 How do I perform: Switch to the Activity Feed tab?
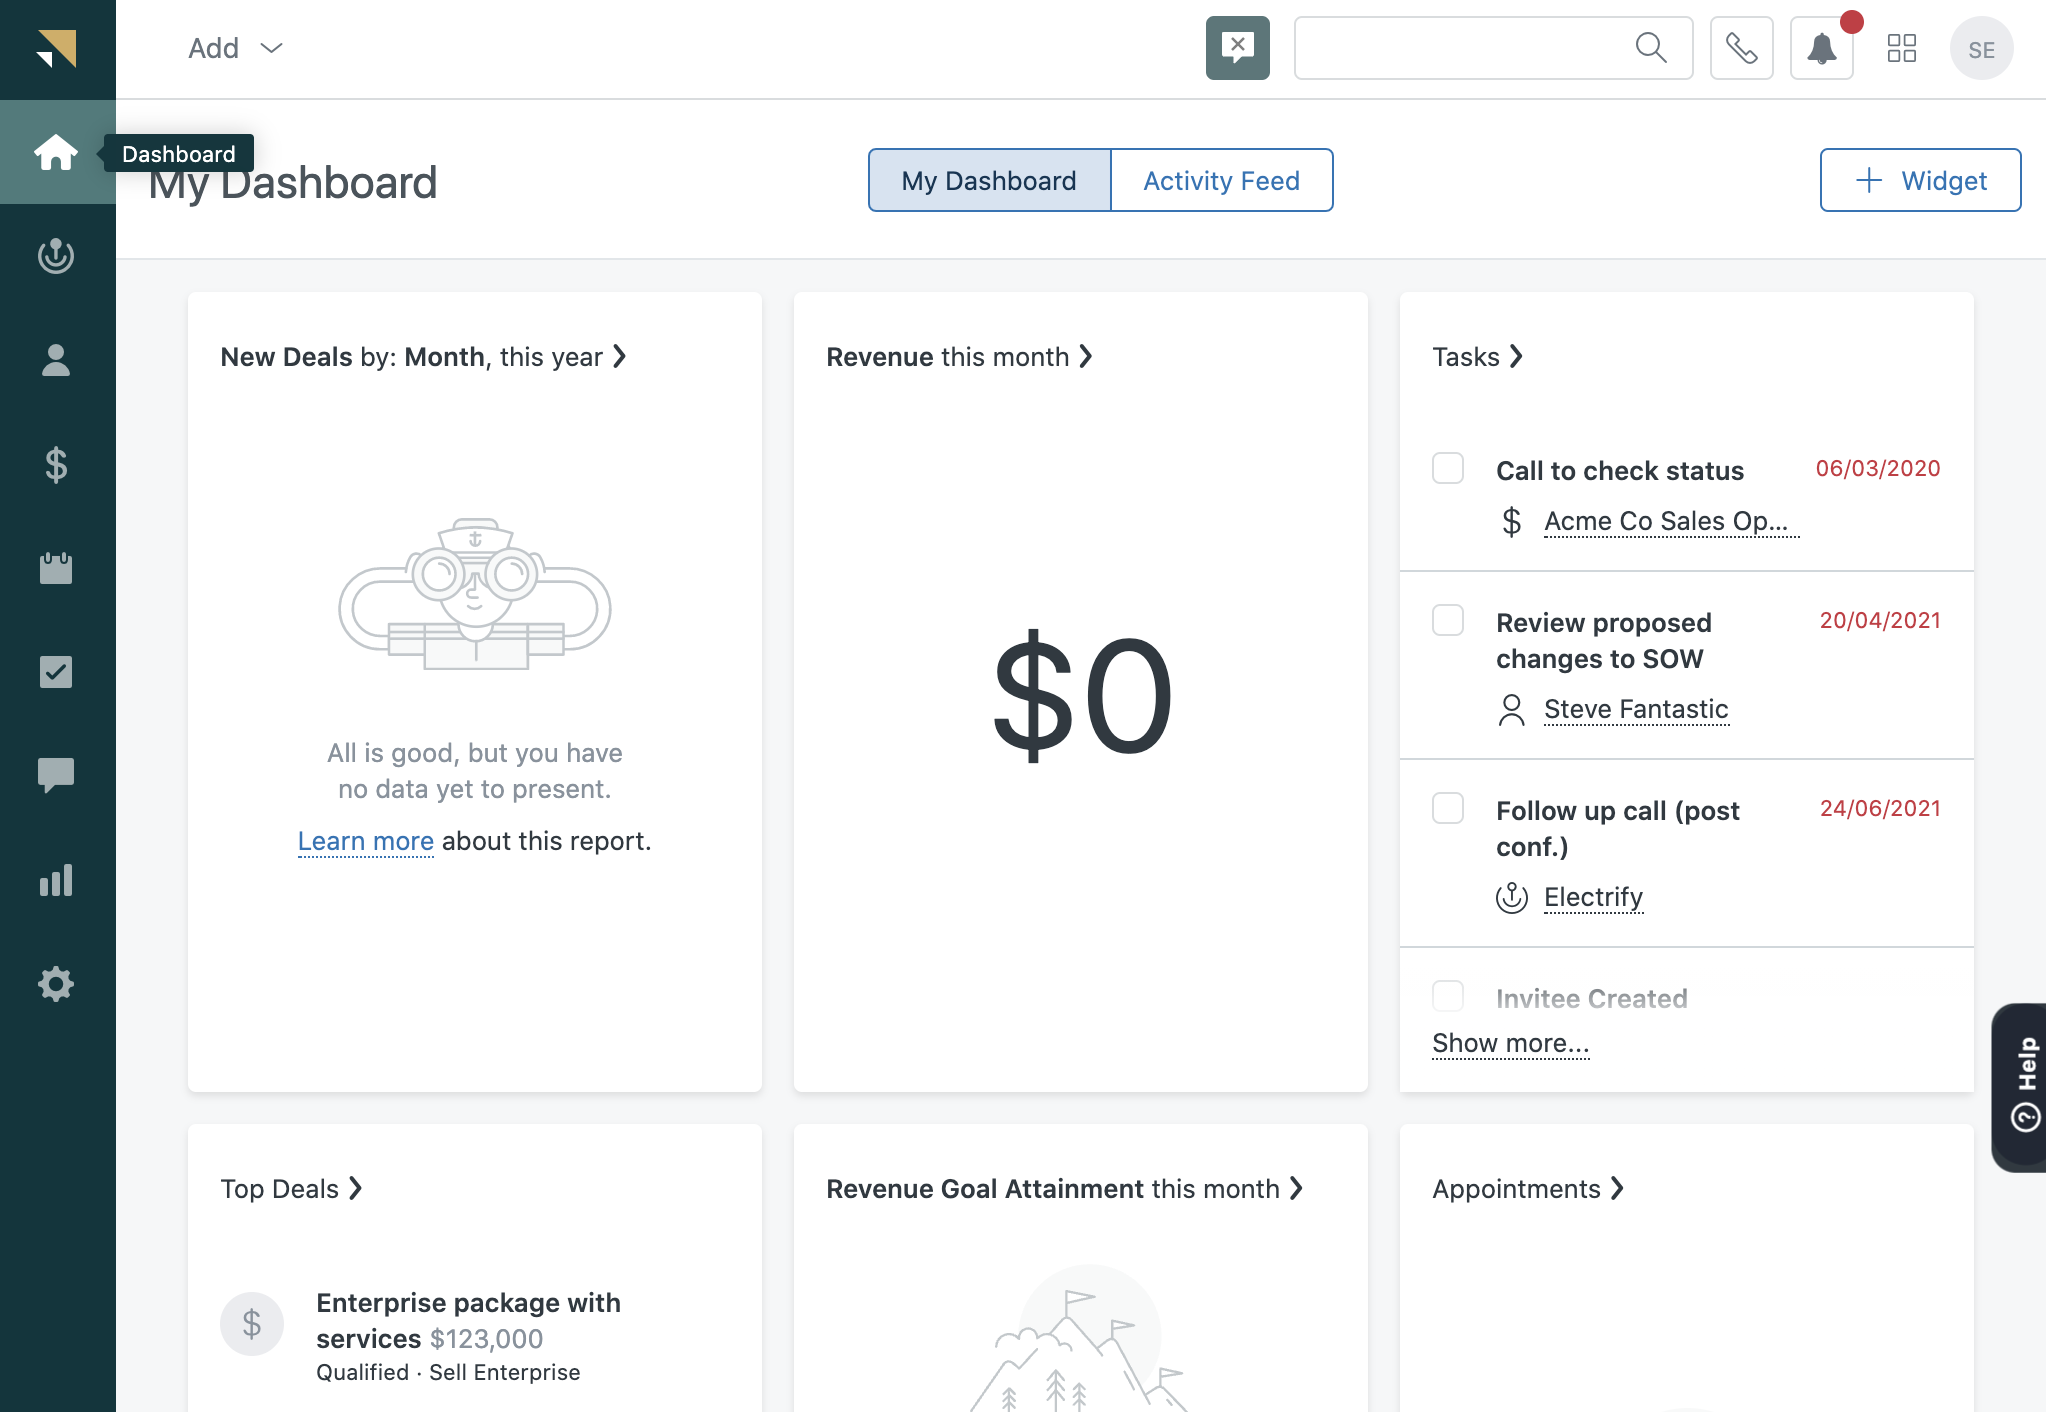click(x=1220, y=180)
